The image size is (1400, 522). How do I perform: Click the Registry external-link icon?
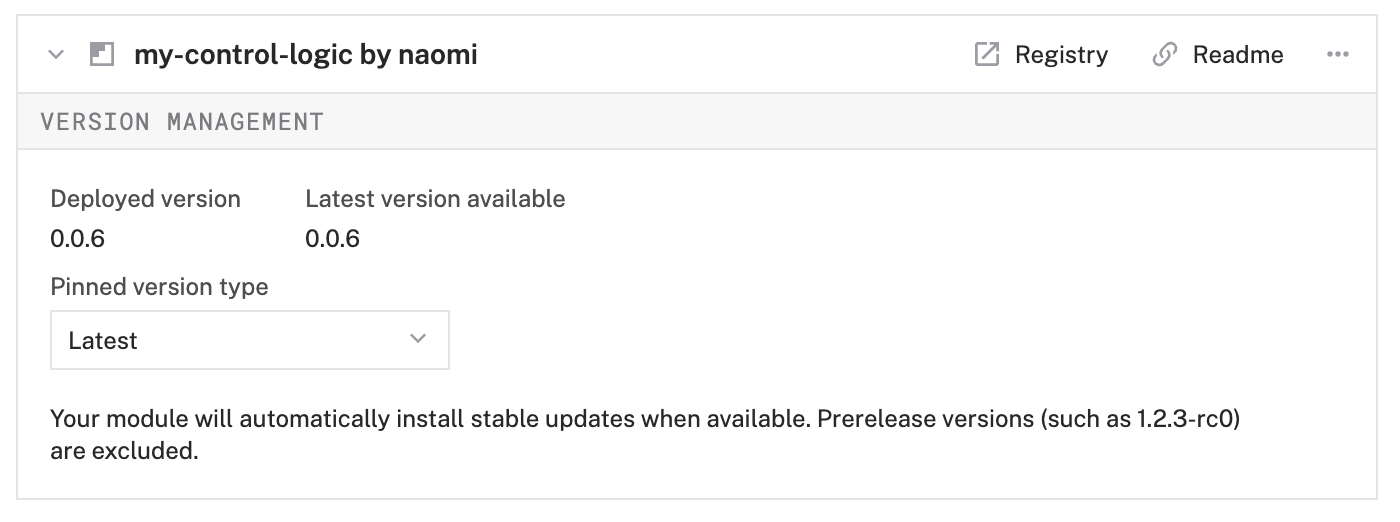[987, 55]
